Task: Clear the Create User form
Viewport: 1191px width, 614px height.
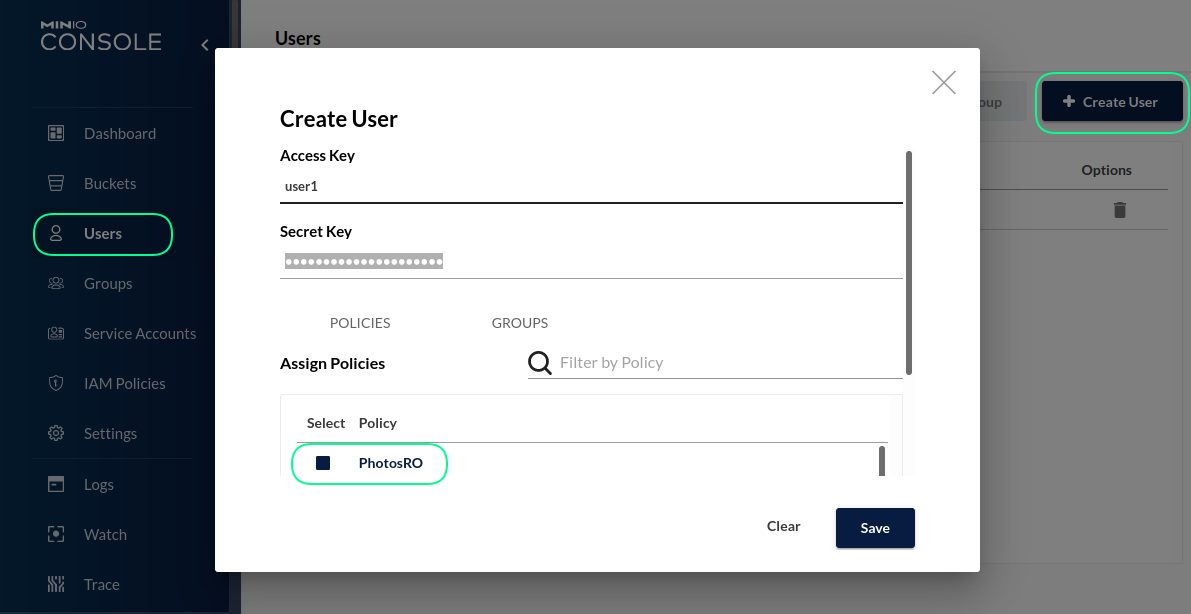Action: point(783,526)
